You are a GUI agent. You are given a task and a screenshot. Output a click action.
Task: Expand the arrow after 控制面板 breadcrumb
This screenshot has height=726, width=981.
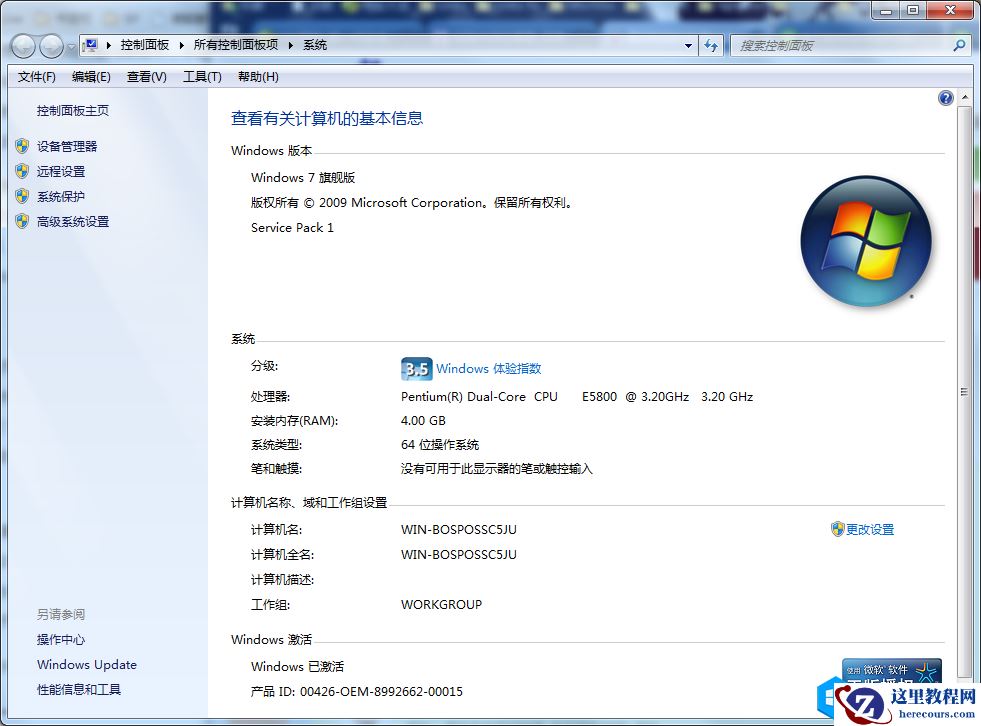tap(181, 45)
